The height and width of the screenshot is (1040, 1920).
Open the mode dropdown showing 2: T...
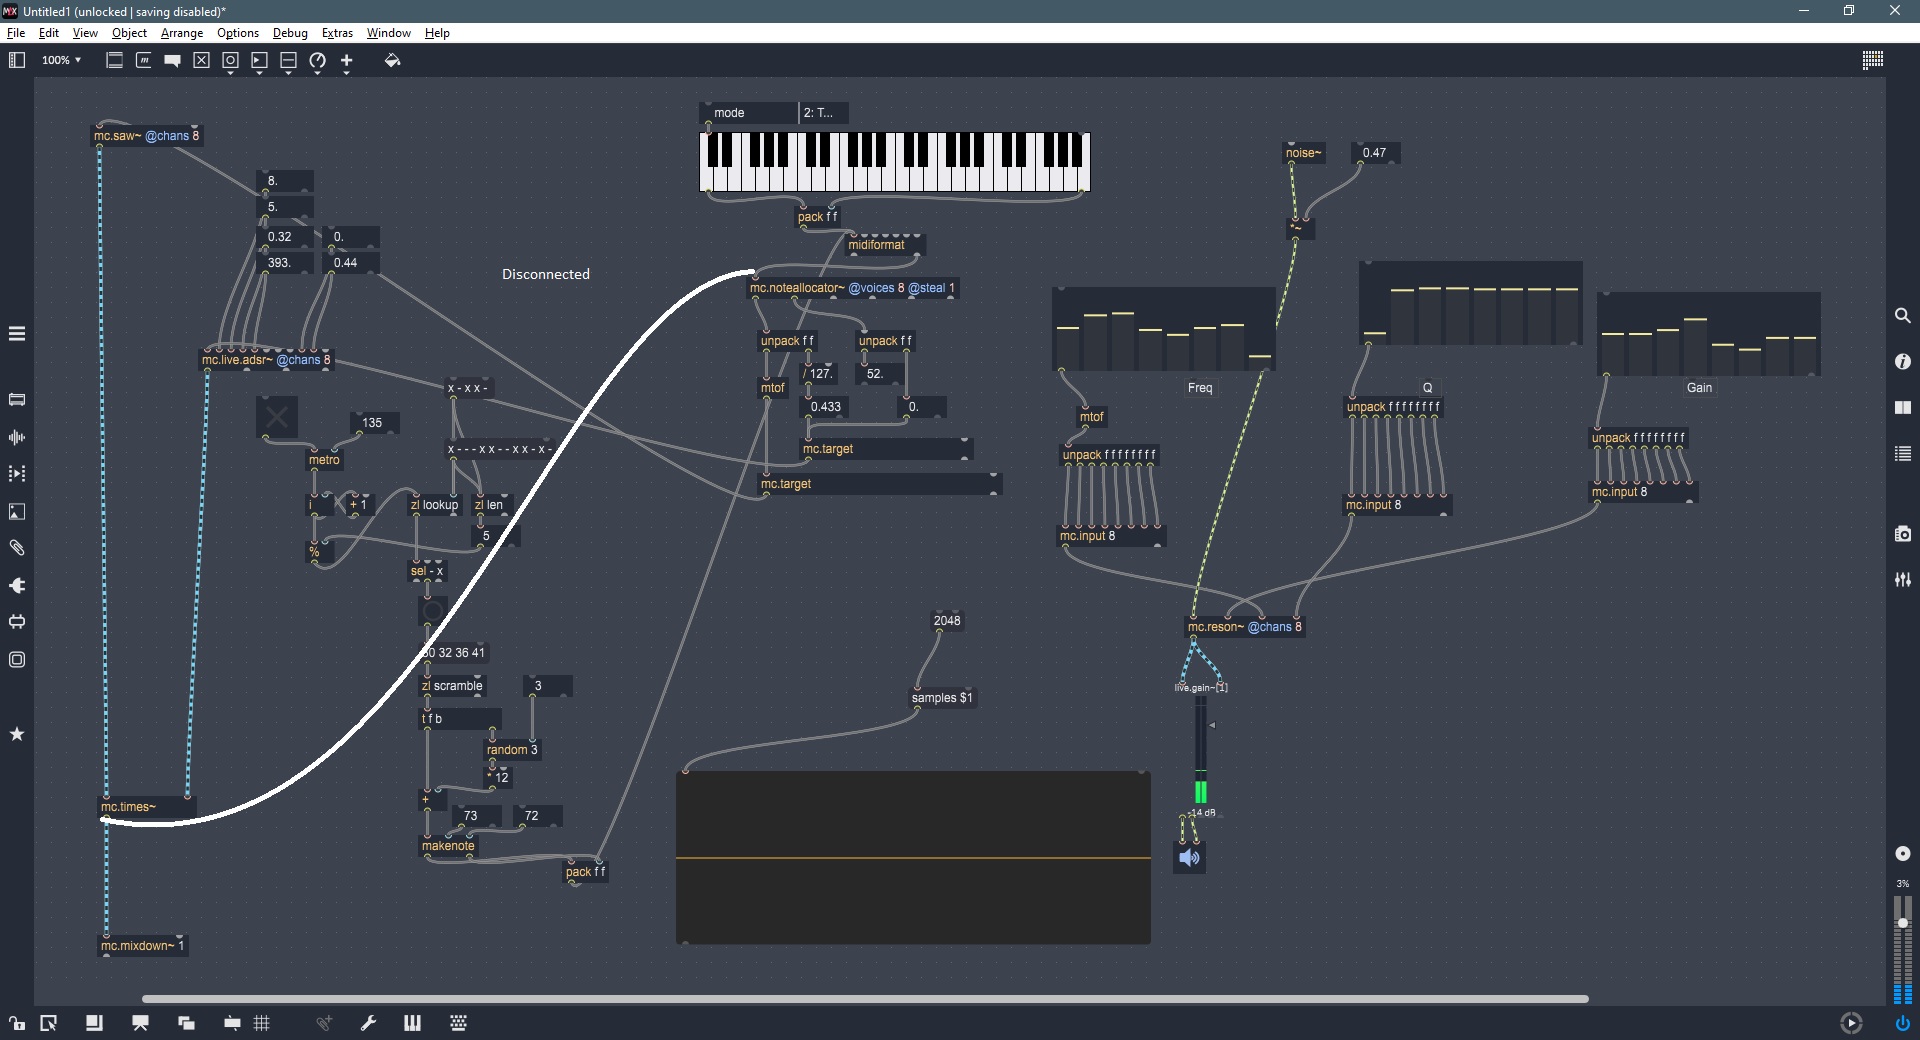823,113
